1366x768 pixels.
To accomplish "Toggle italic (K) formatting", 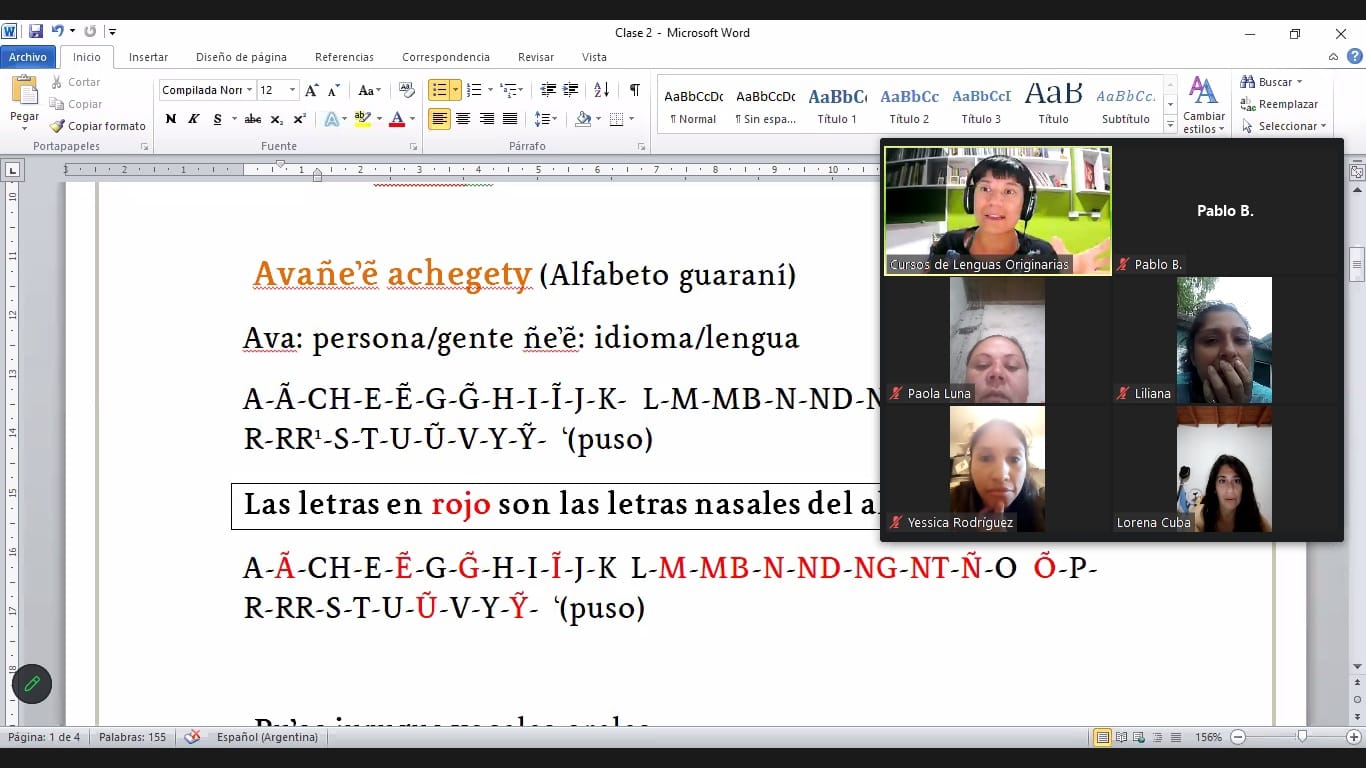I will click(x=194, y=119).
